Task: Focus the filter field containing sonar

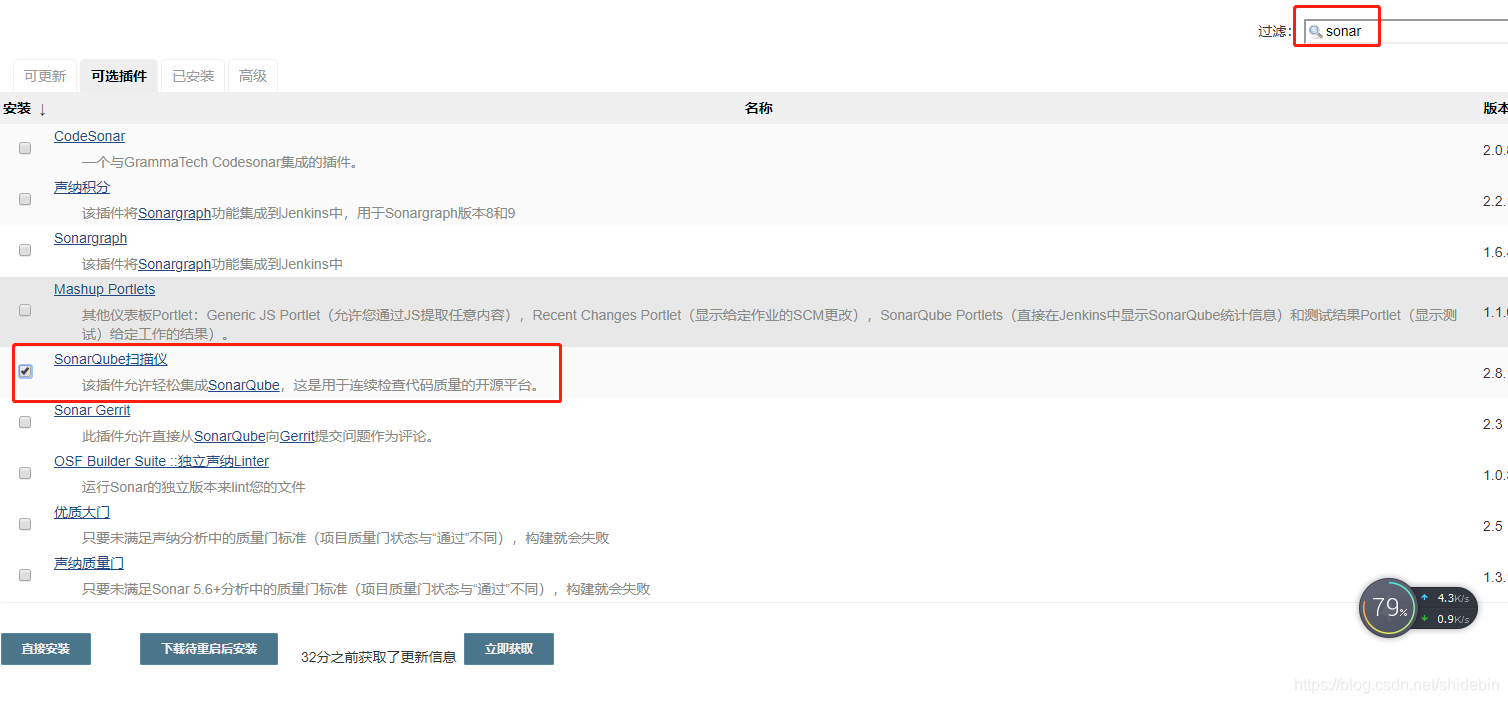Action: (x=1406, y=31)
